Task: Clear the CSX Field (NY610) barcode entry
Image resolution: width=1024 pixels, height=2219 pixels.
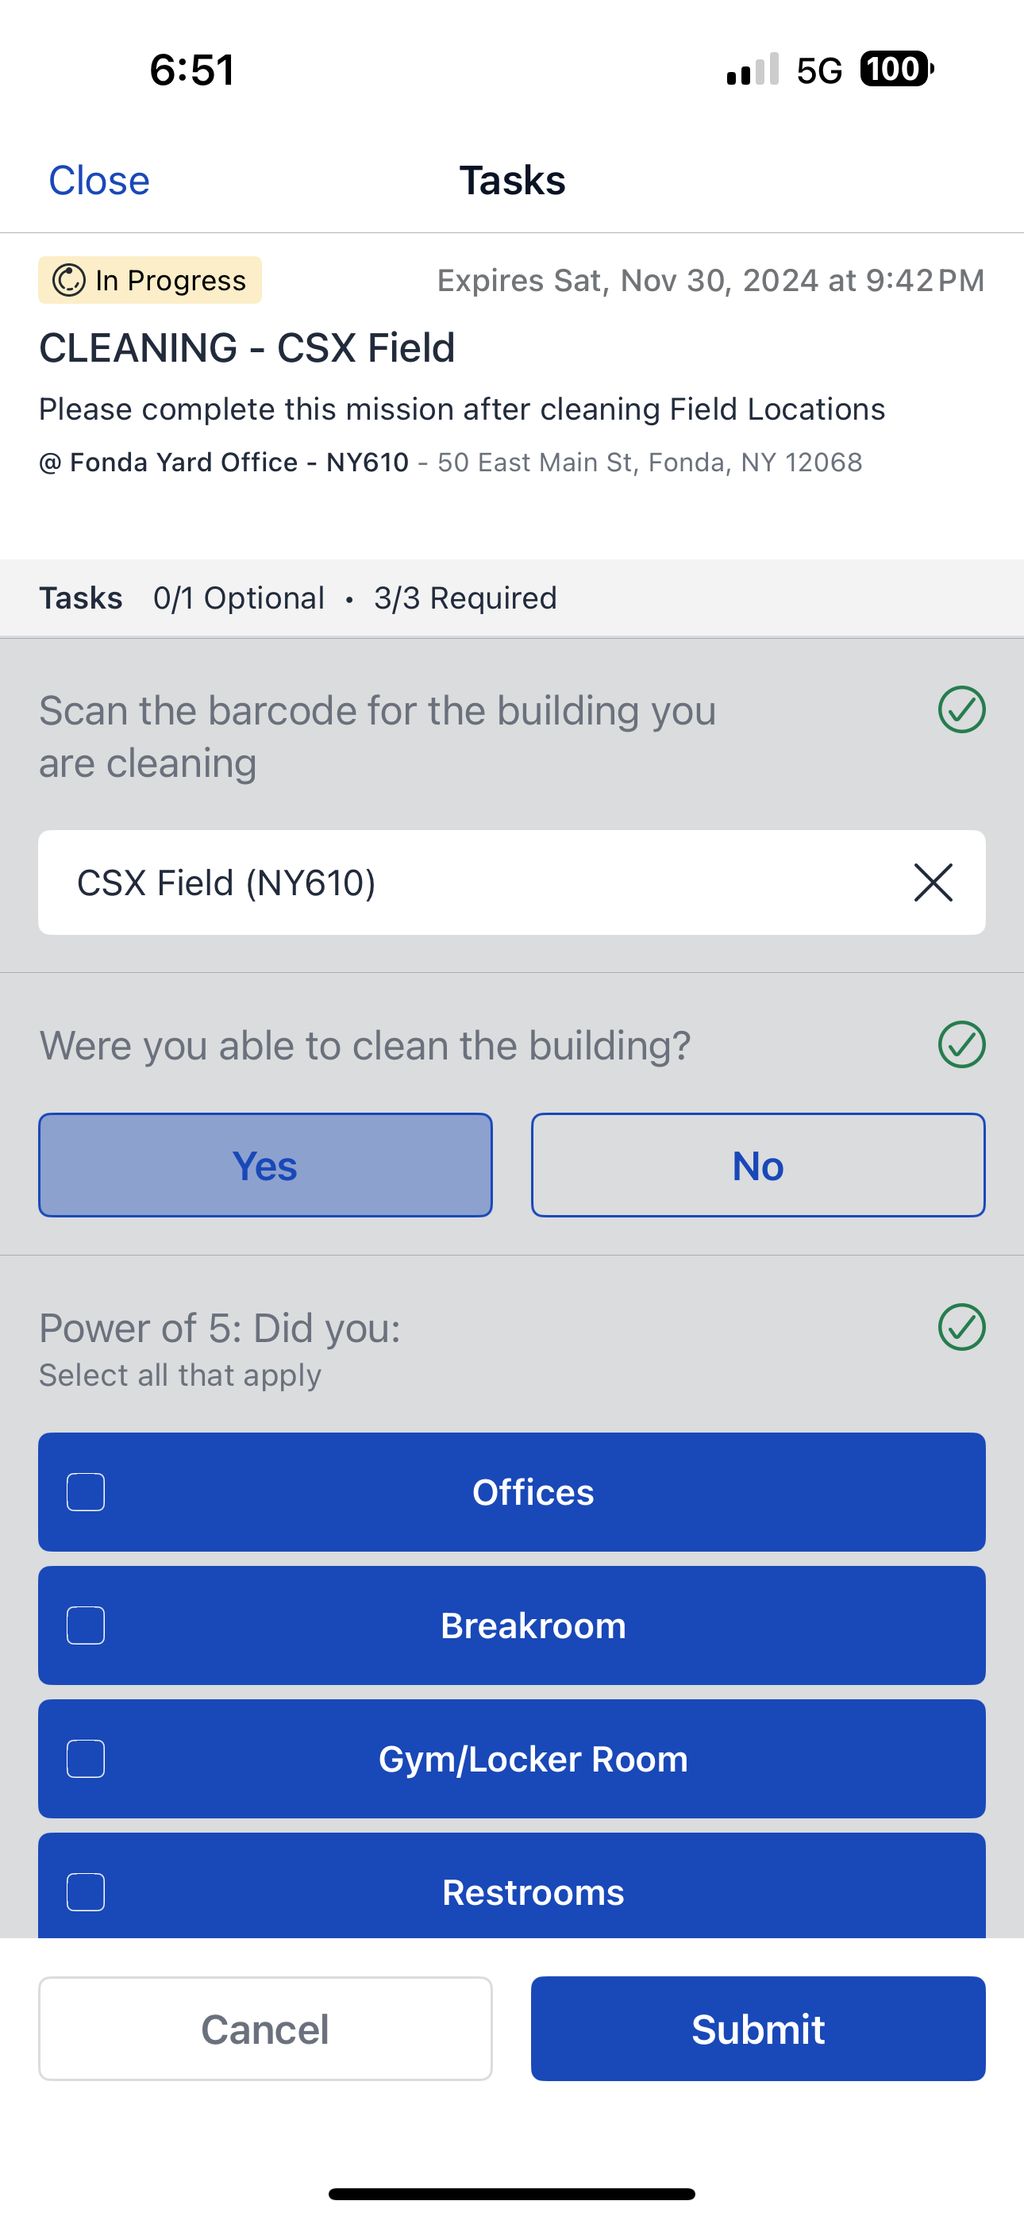Action: [932, 883]
